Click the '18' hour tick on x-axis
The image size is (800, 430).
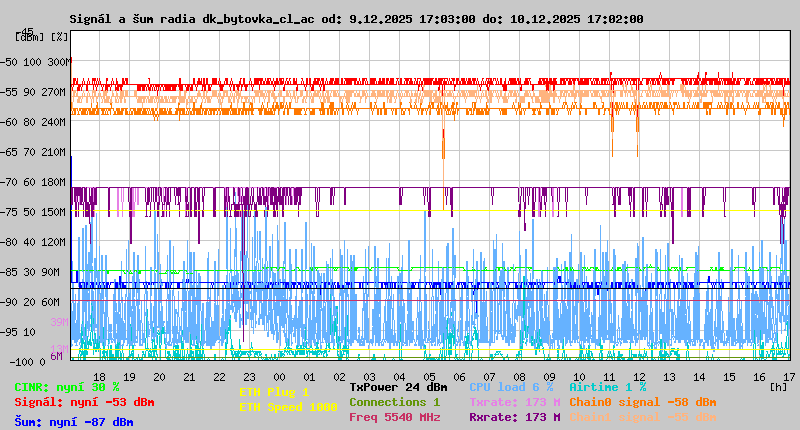pyautogui.click(x=99, y=377)
